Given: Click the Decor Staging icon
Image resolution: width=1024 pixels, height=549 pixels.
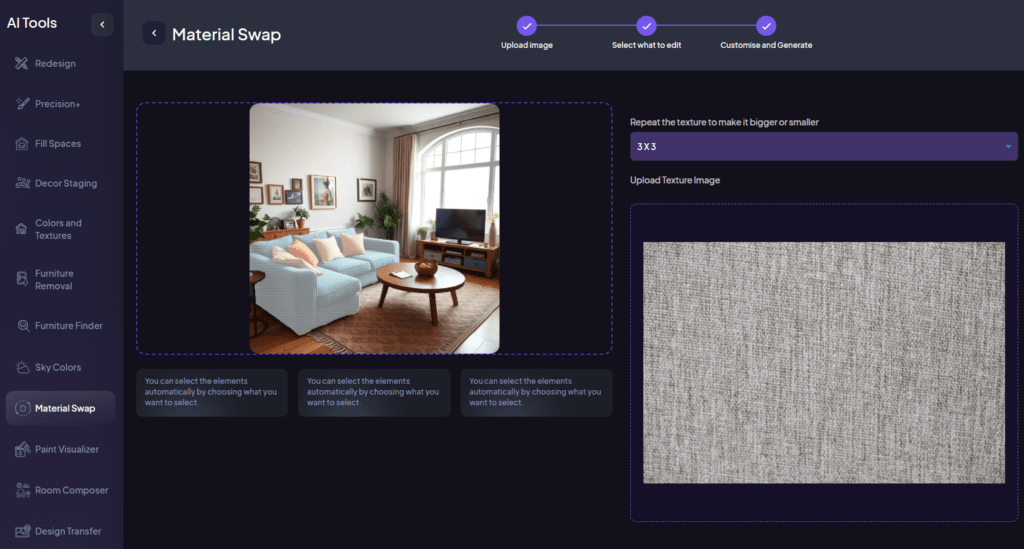Looking at the screenshot, I should (22, 183).
